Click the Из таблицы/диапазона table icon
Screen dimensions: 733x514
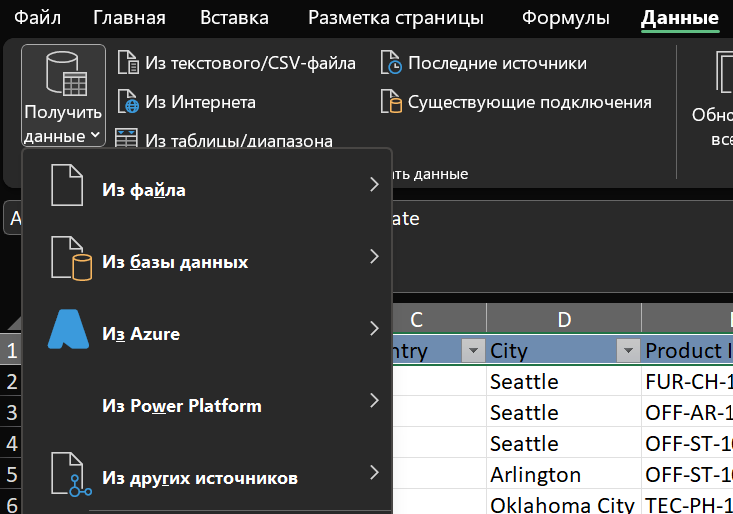(128, 140)
